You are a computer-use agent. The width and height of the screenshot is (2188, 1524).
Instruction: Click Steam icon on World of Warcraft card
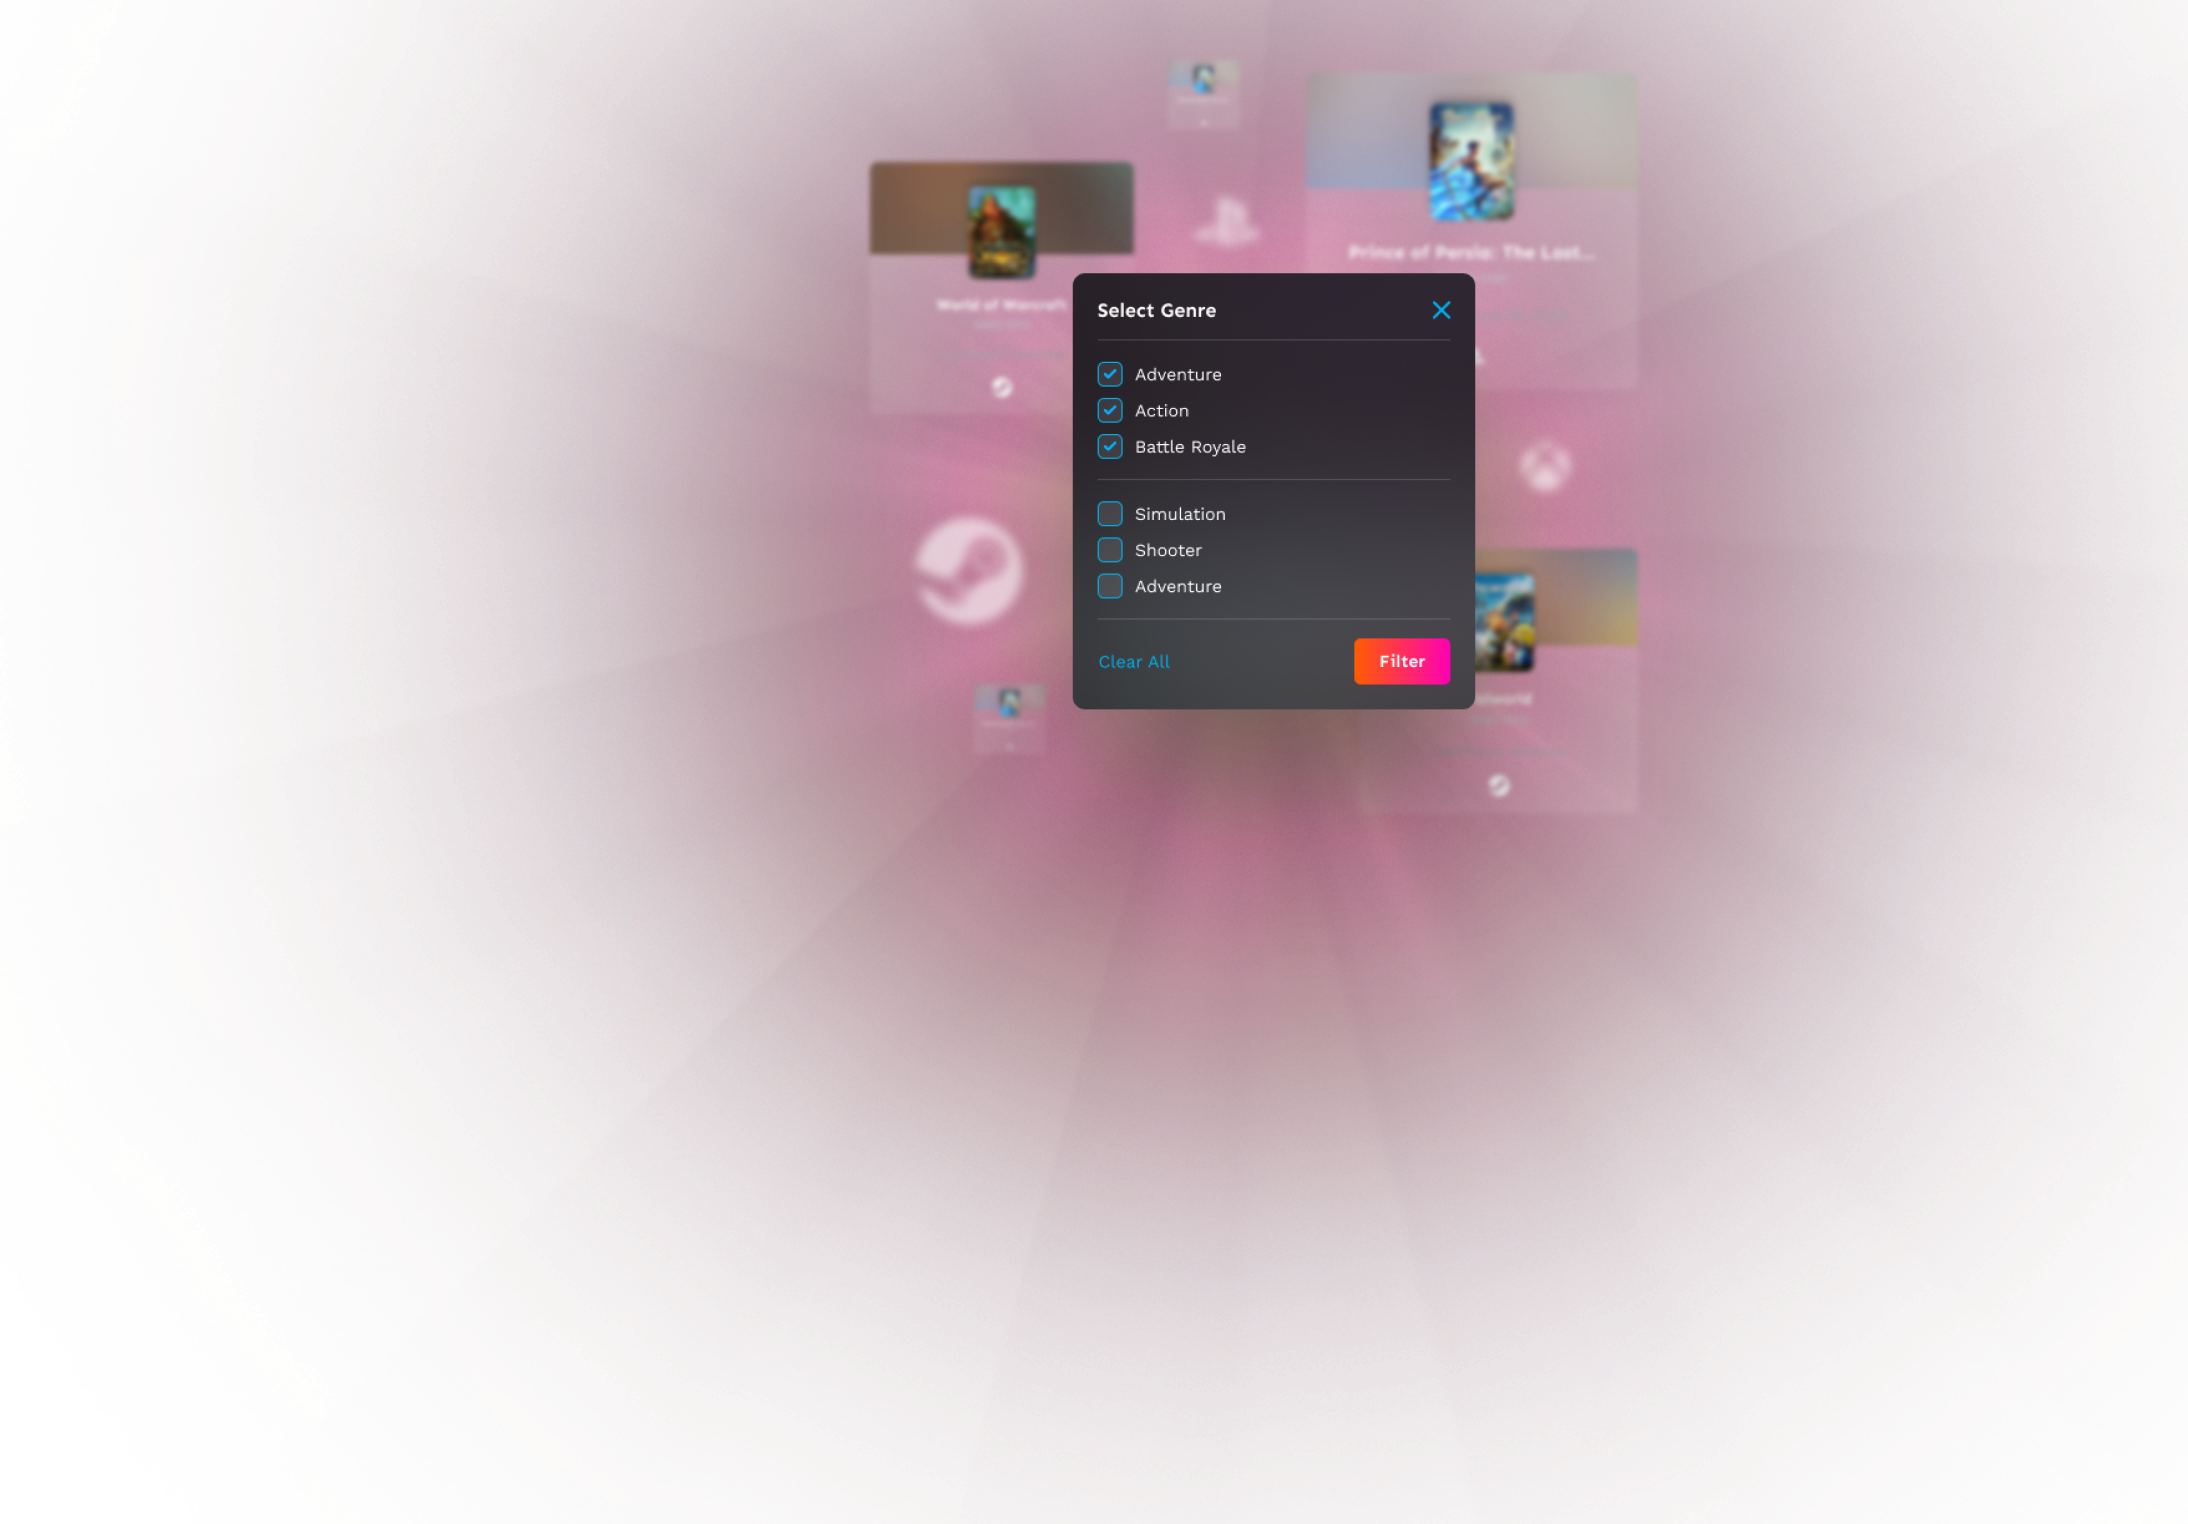[1001, 387]
